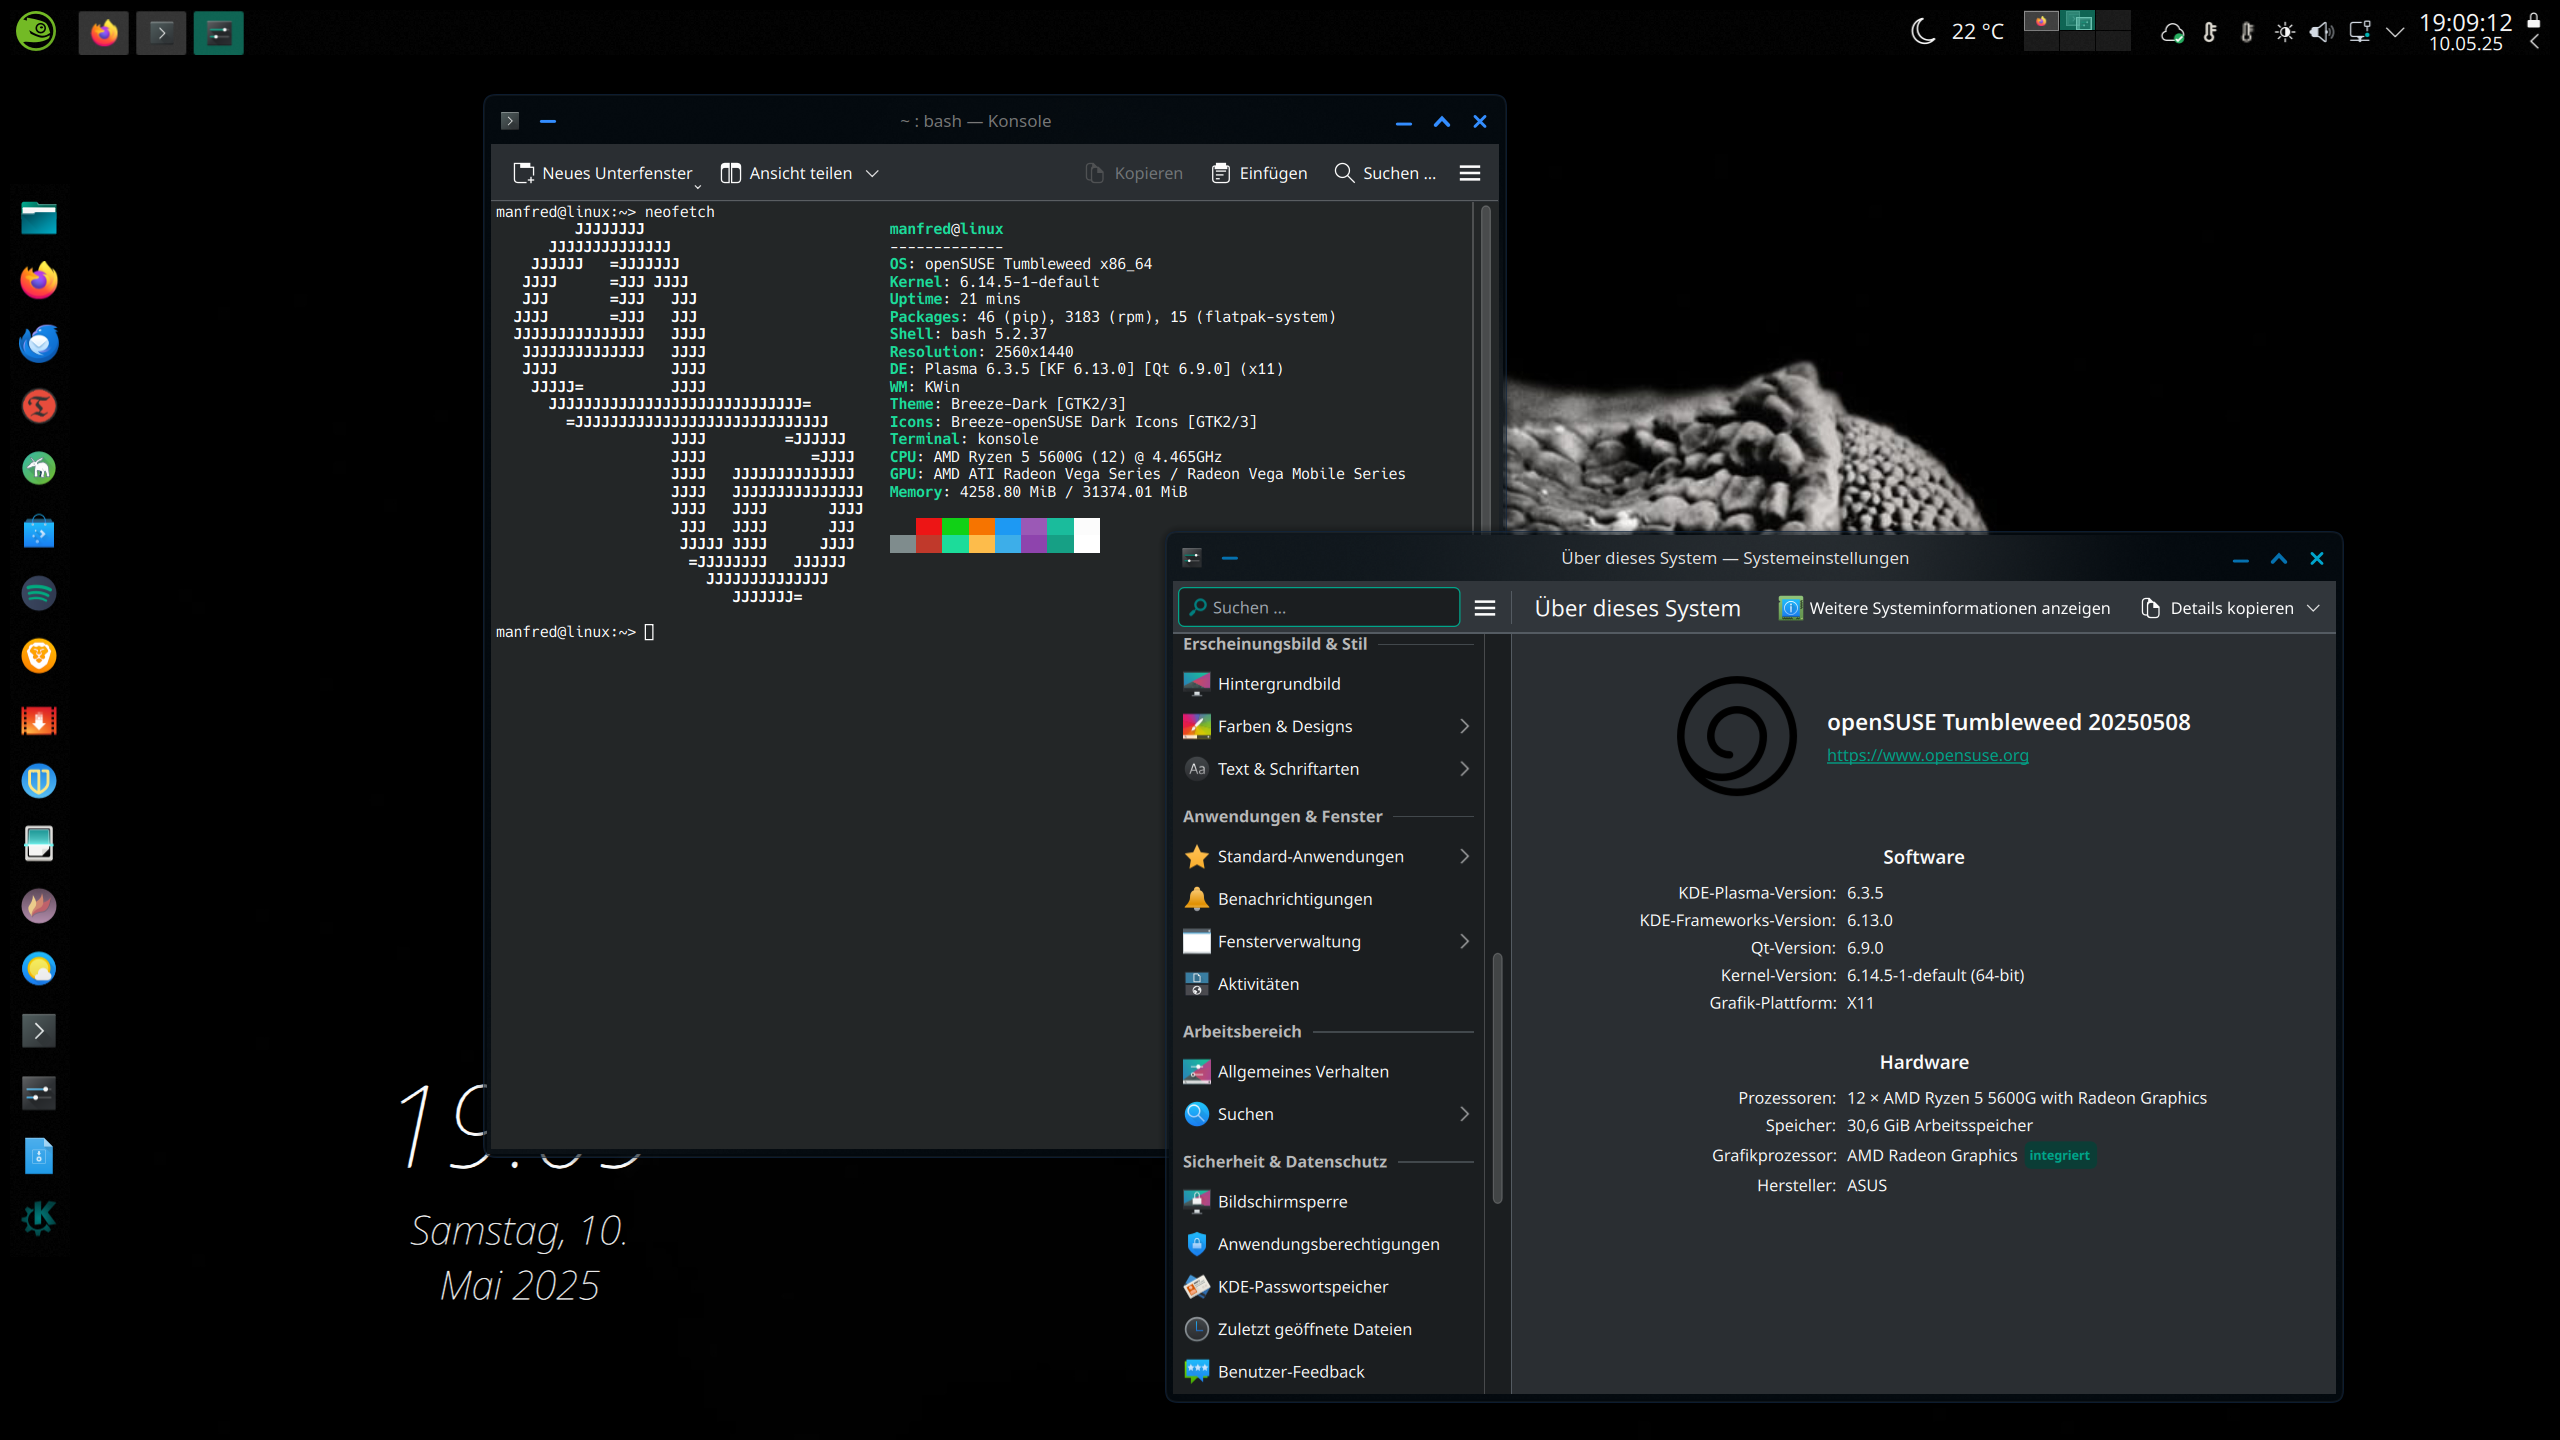Click the settings sidebar scrollbar
The height and width of the screenshot is (1440, 2560).
point(1497,1080)
